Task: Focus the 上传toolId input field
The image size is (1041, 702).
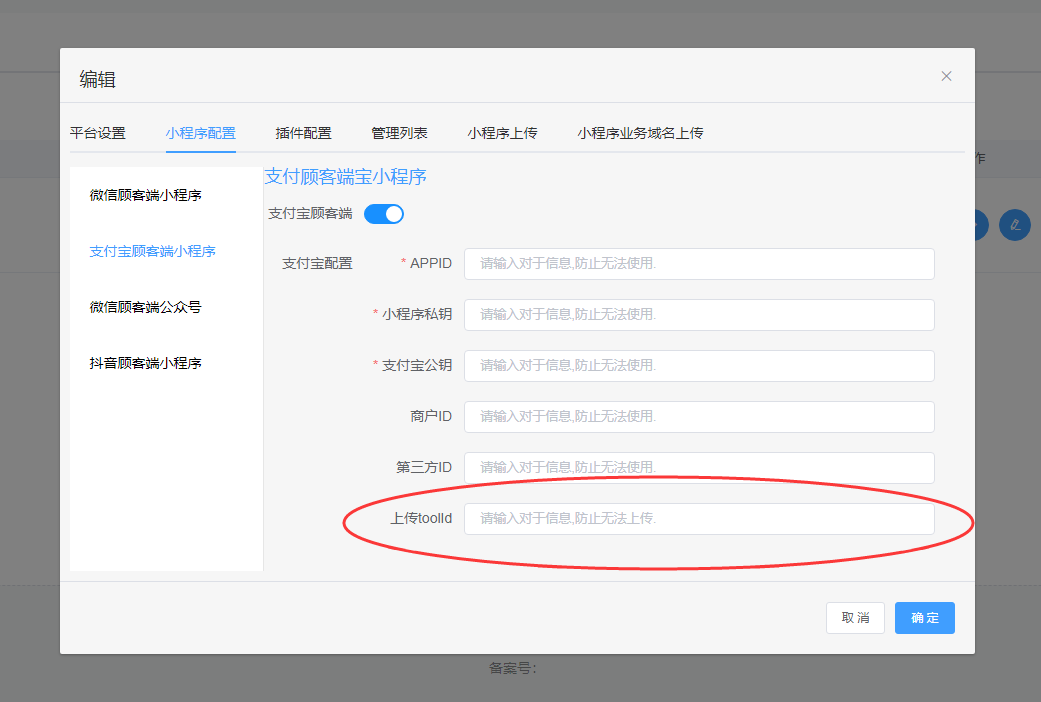Action: [699, 519]
